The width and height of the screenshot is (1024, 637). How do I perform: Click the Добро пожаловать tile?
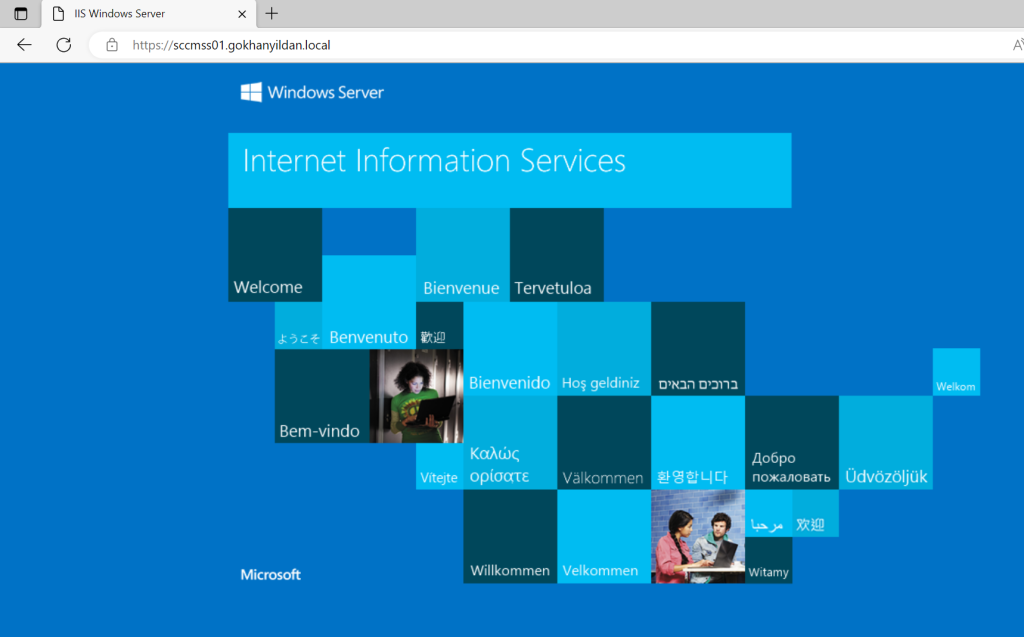(x=792, y=443)
